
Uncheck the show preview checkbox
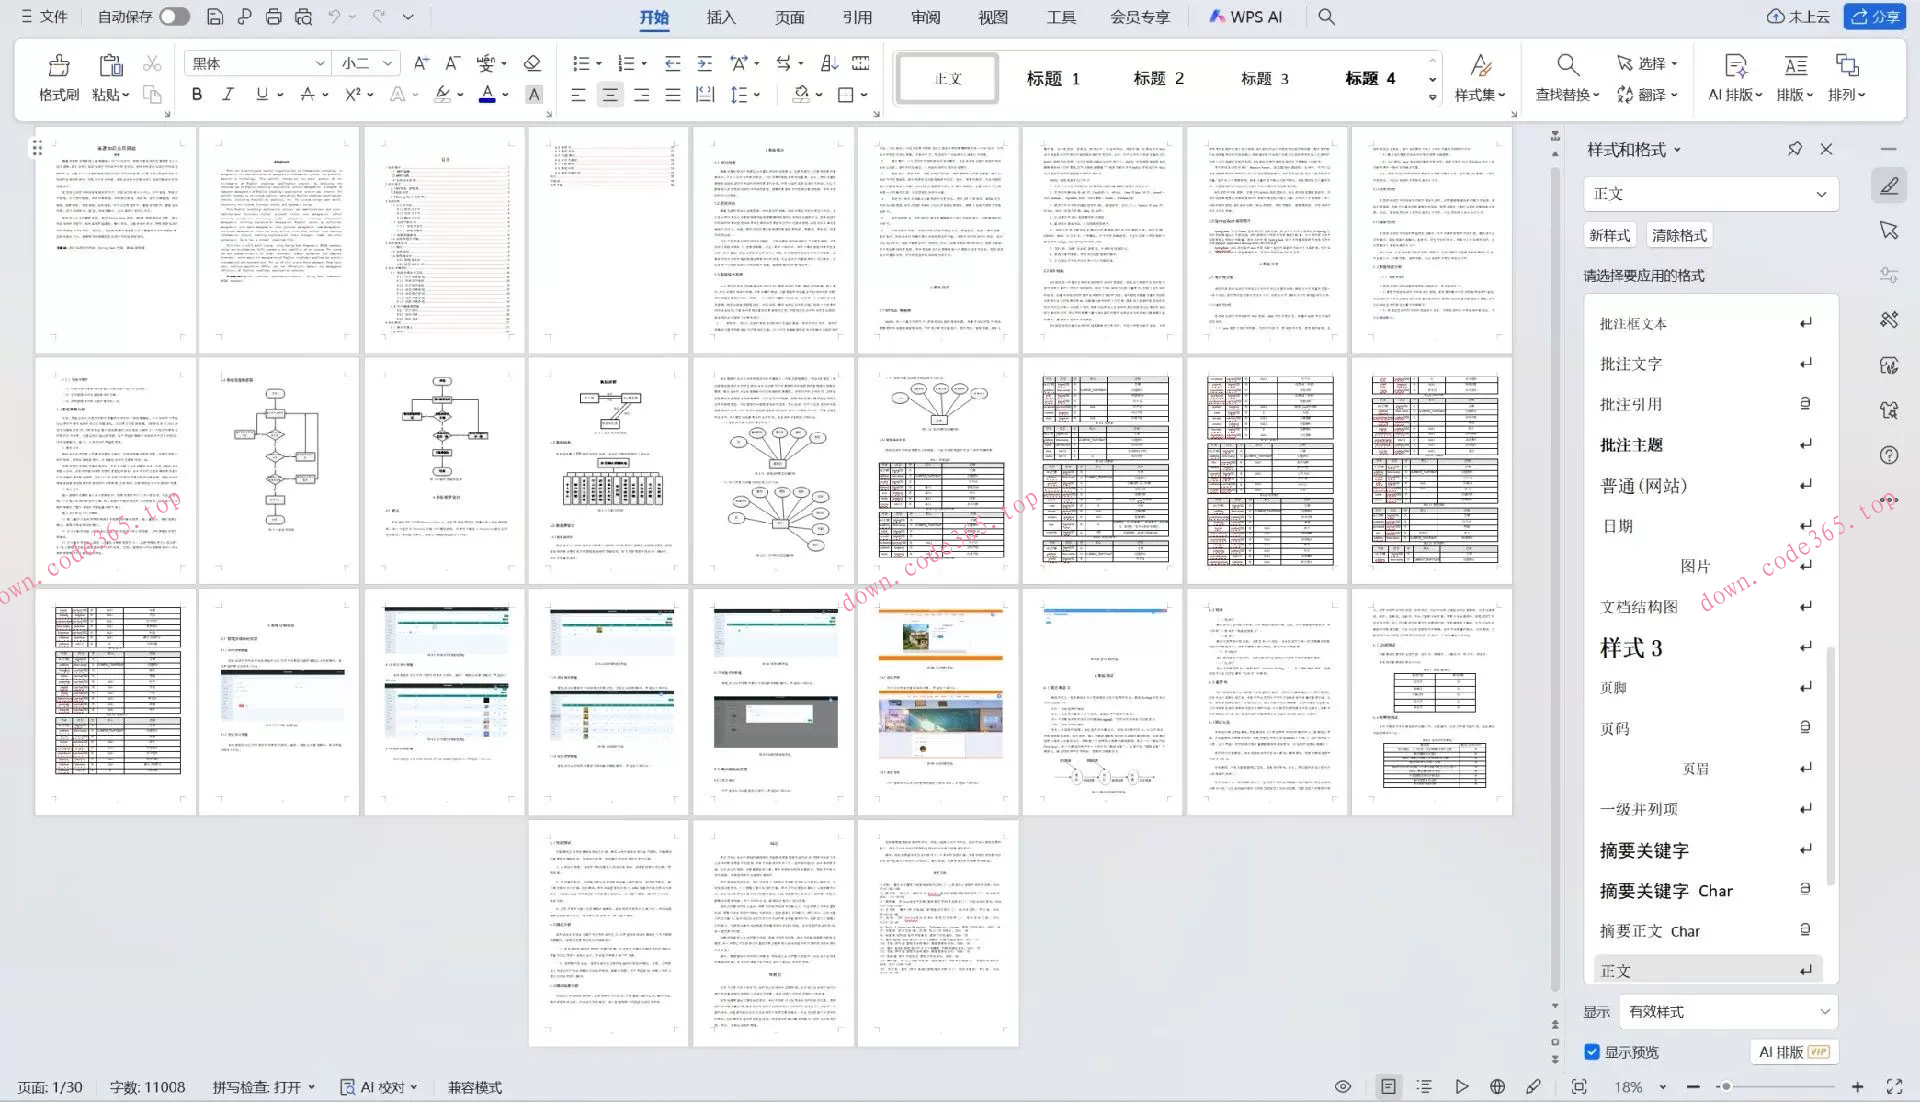coord(1592,1052)
